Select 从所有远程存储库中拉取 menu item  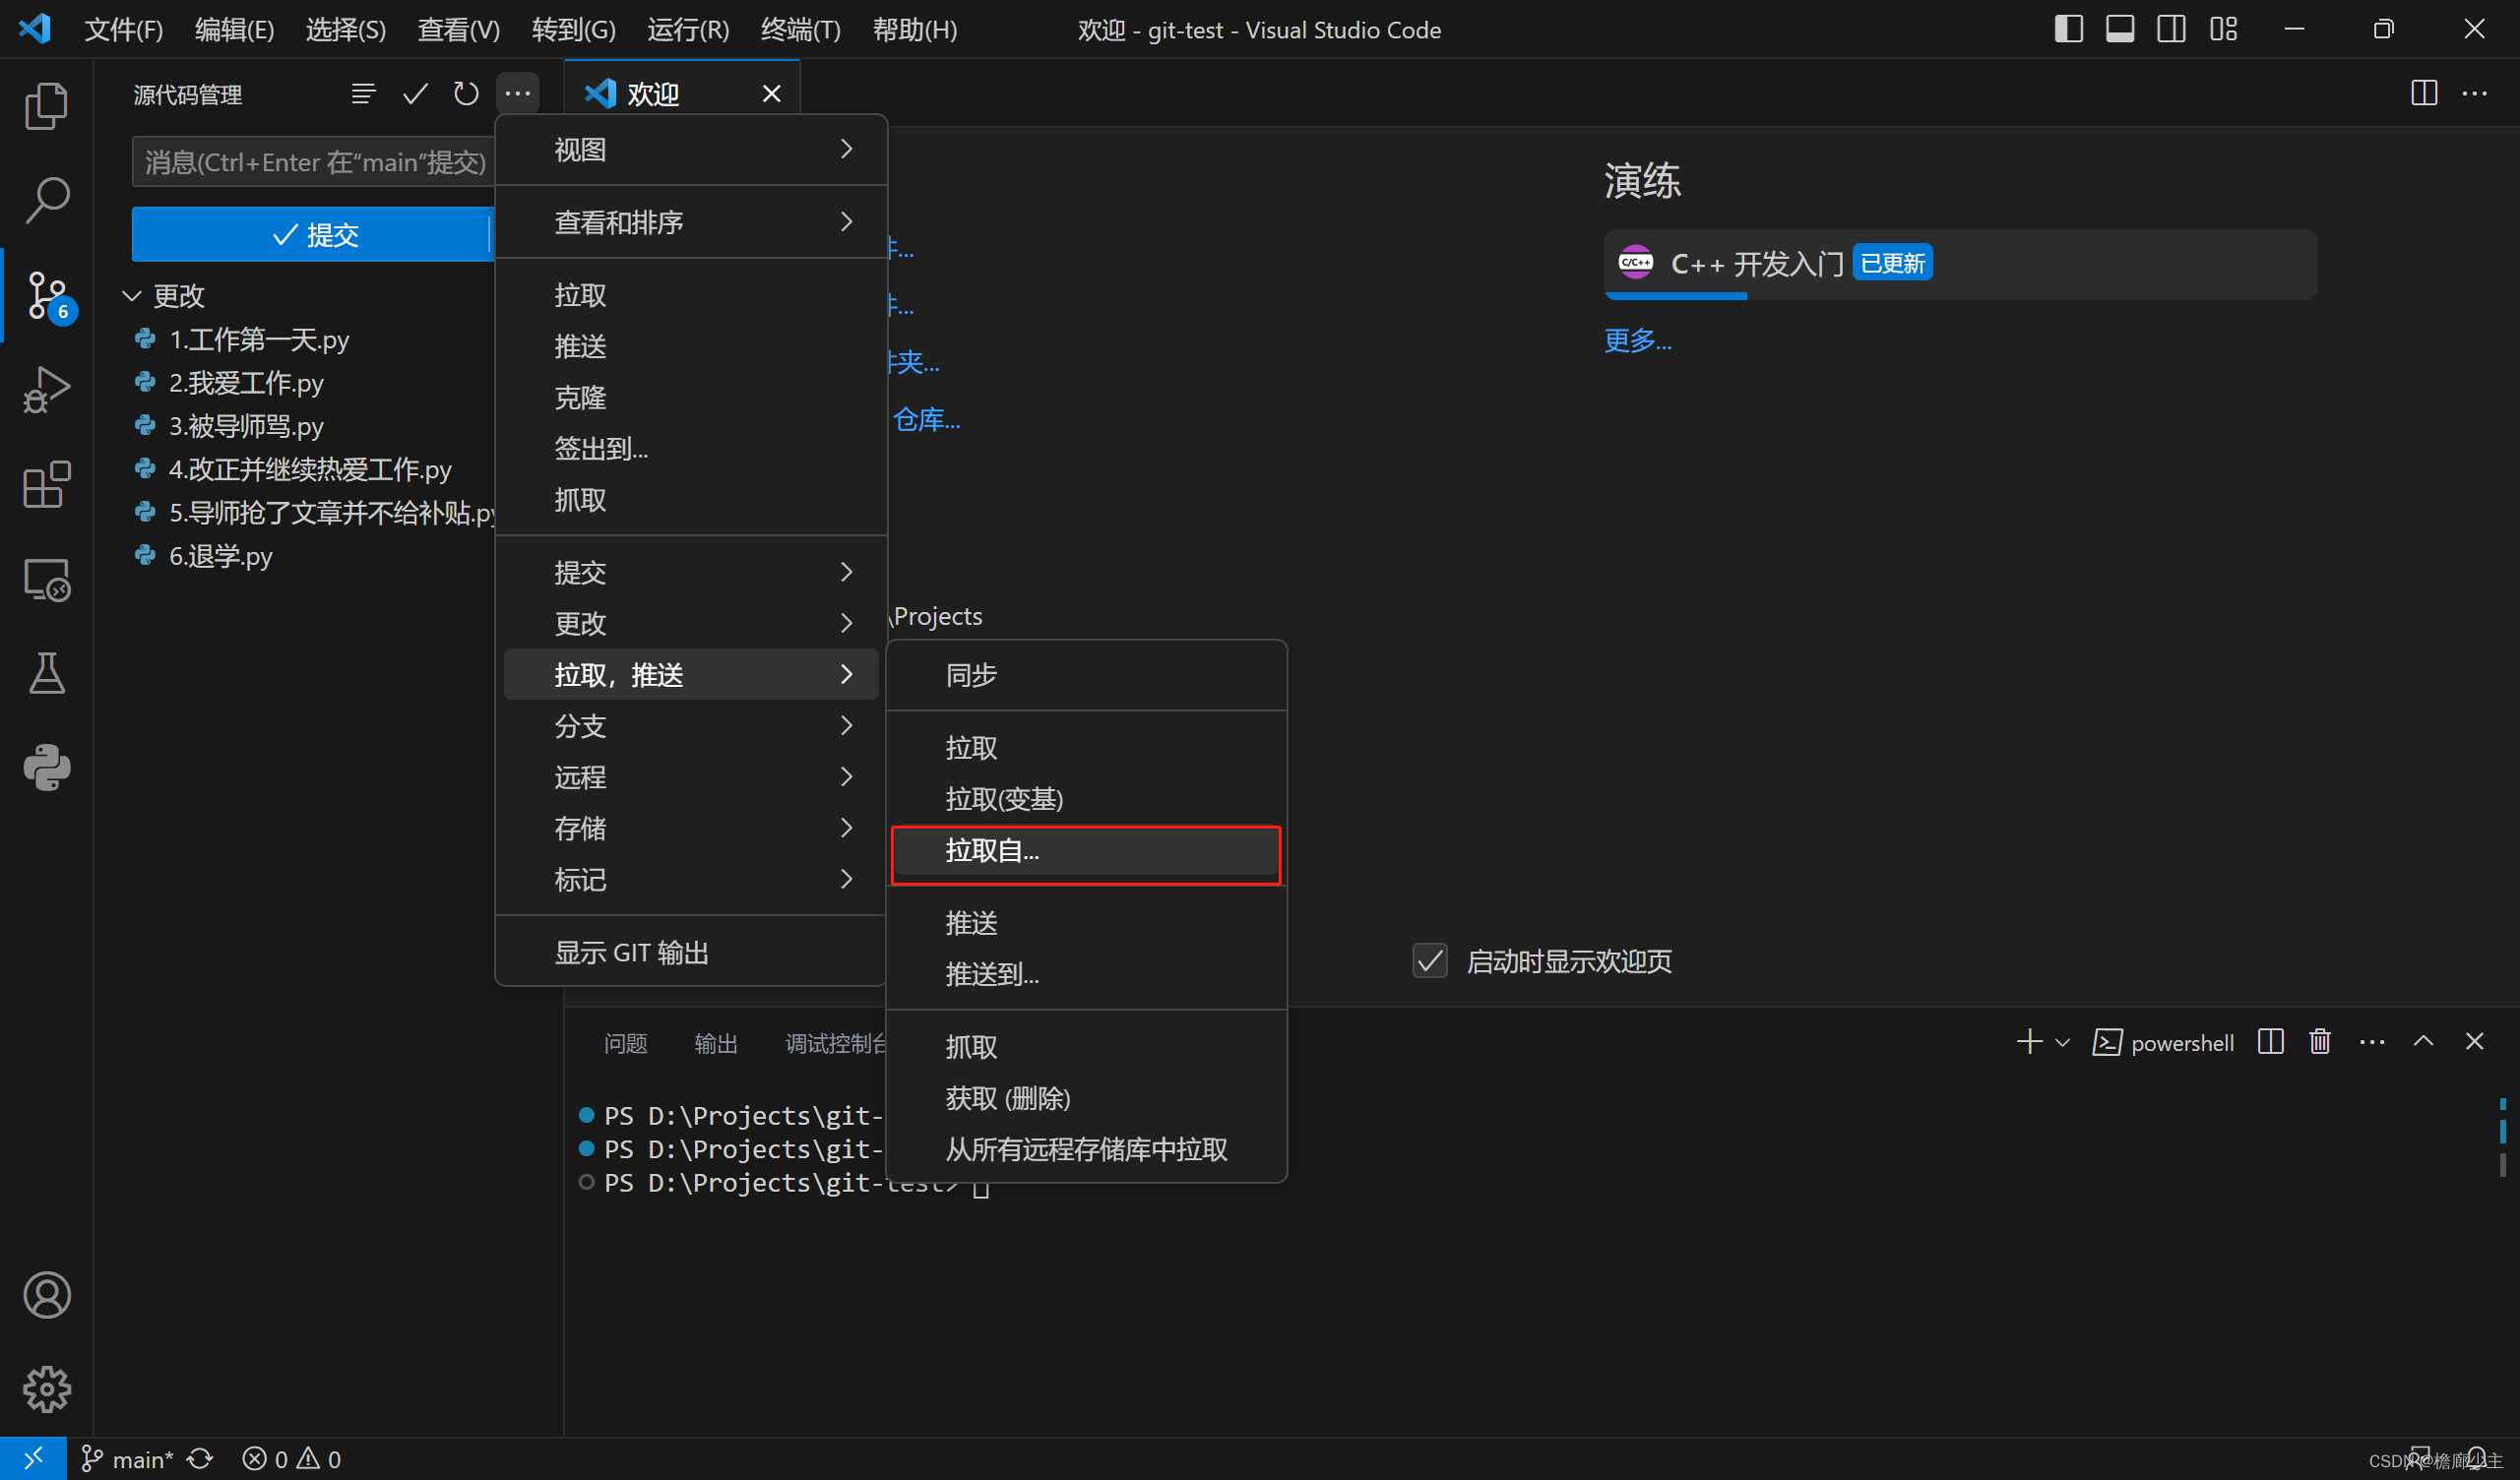tap(1086, 1150)
